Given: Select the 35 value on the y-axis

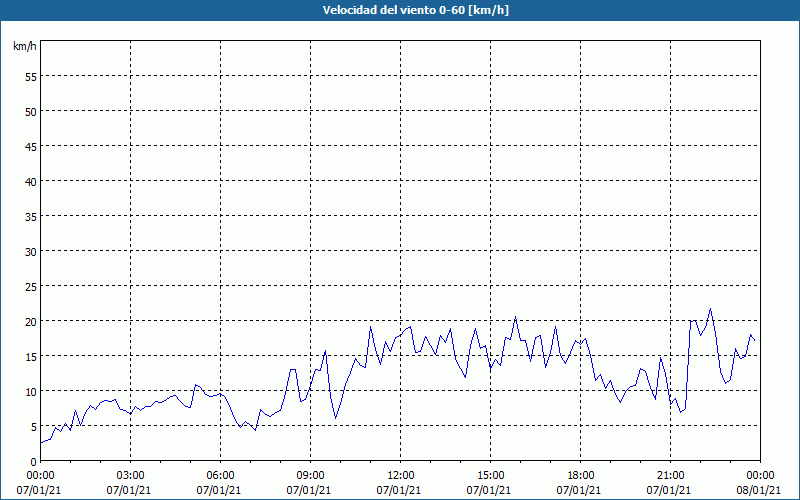Looking at the screenshot, I should pyautogui.click(x=31, y=216).
